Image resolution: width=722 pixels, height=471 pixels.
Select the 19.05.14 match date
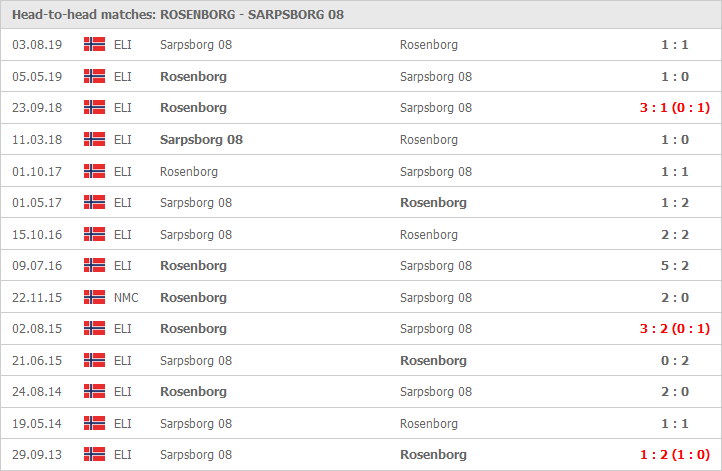37,424
